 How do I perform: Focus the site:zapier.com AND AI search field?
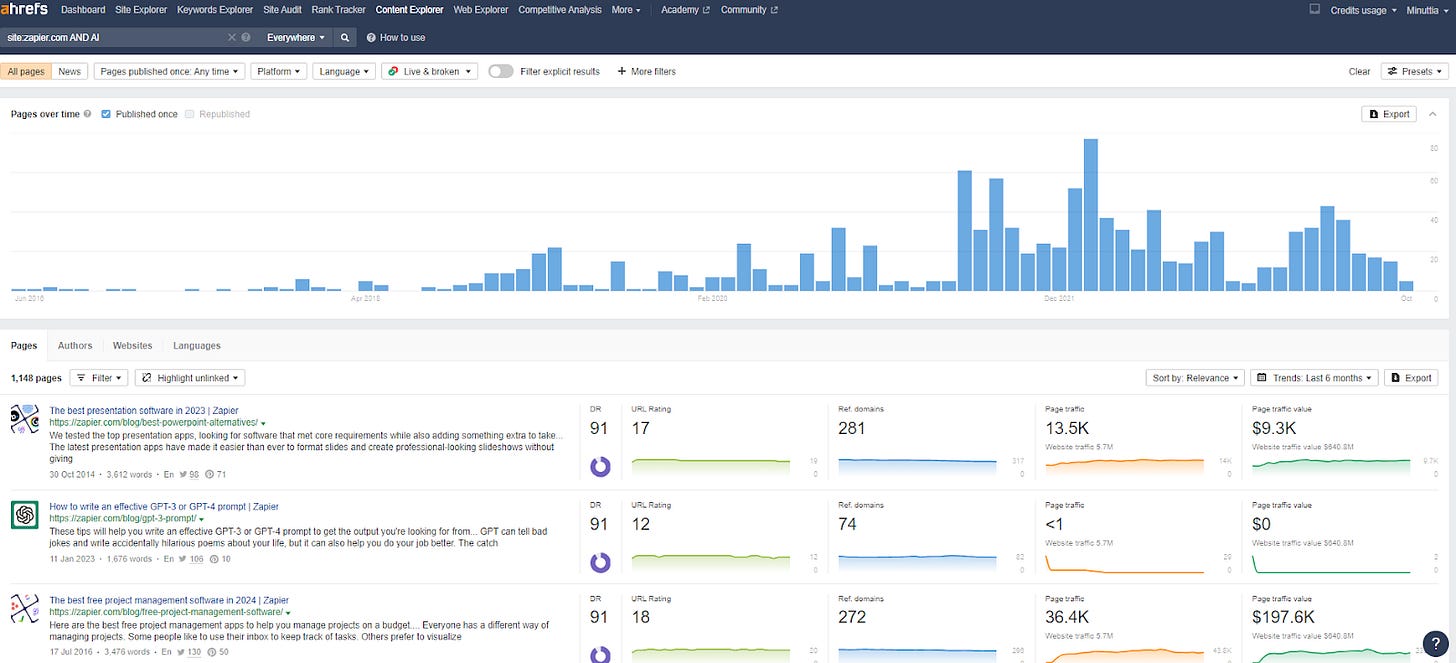(x=112, y=37)
